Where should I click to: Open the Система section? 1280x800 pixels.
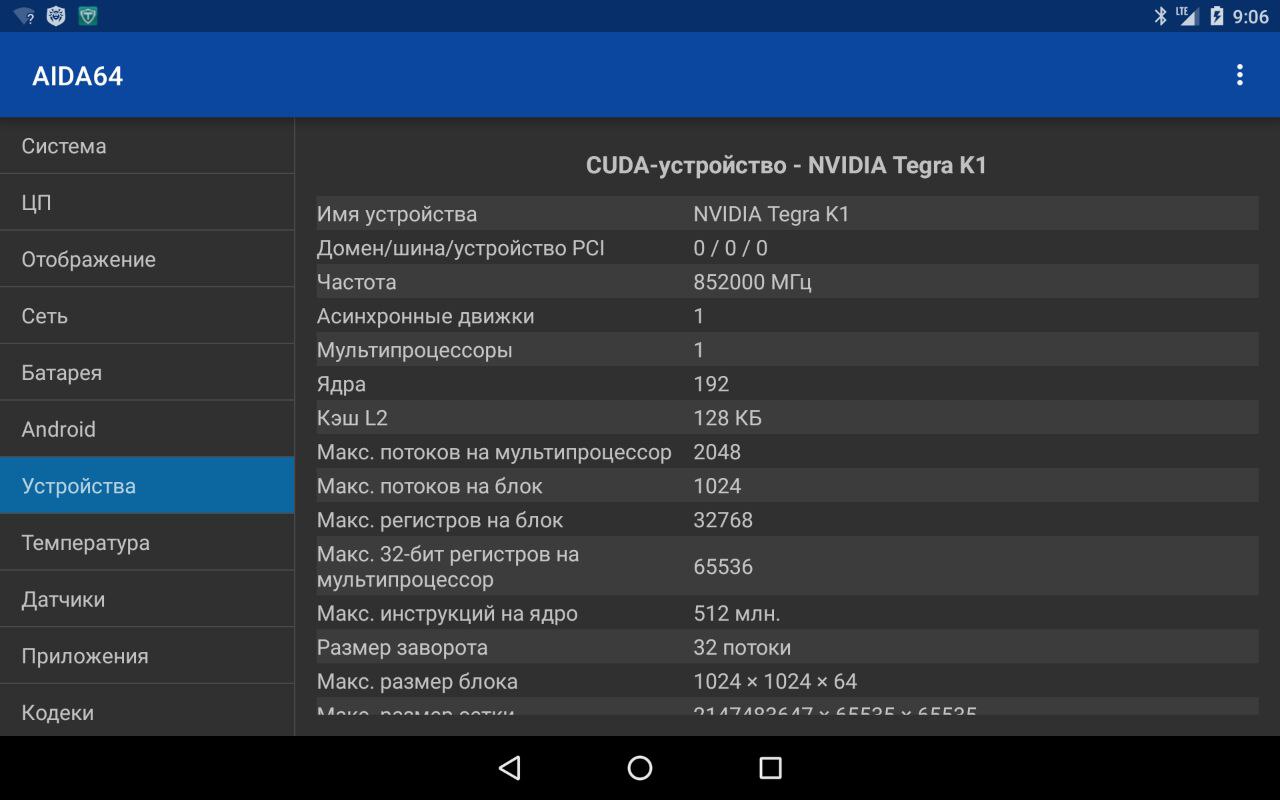coord(147,146)
